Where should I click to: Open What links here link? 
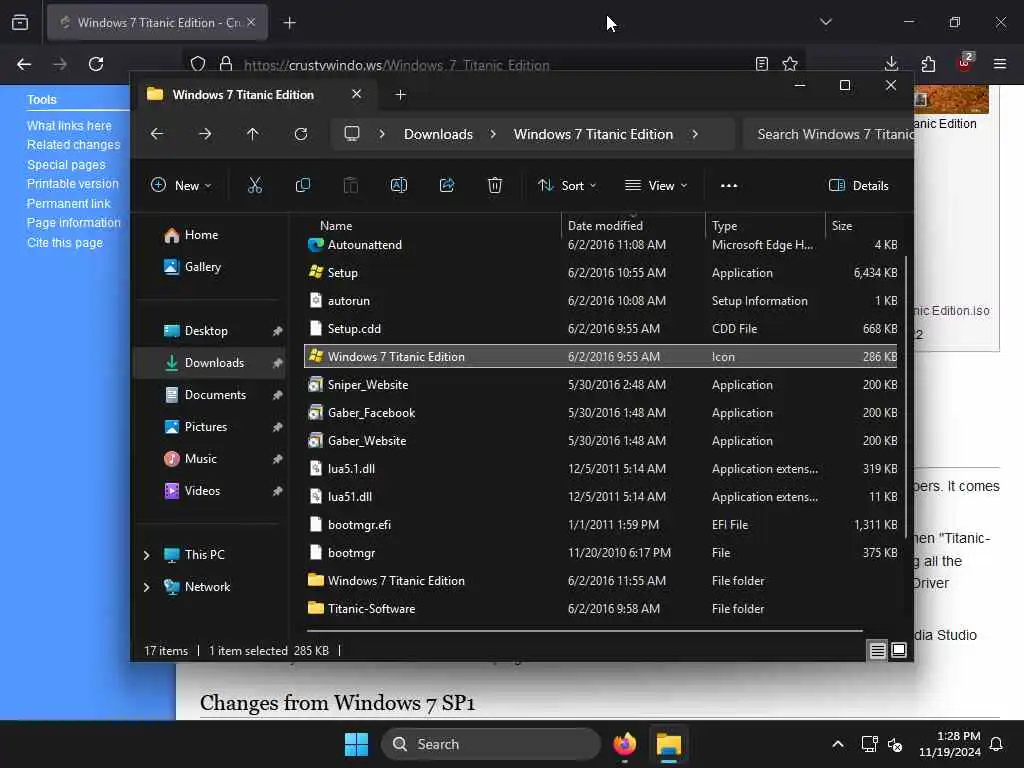(x=69, y=125)
